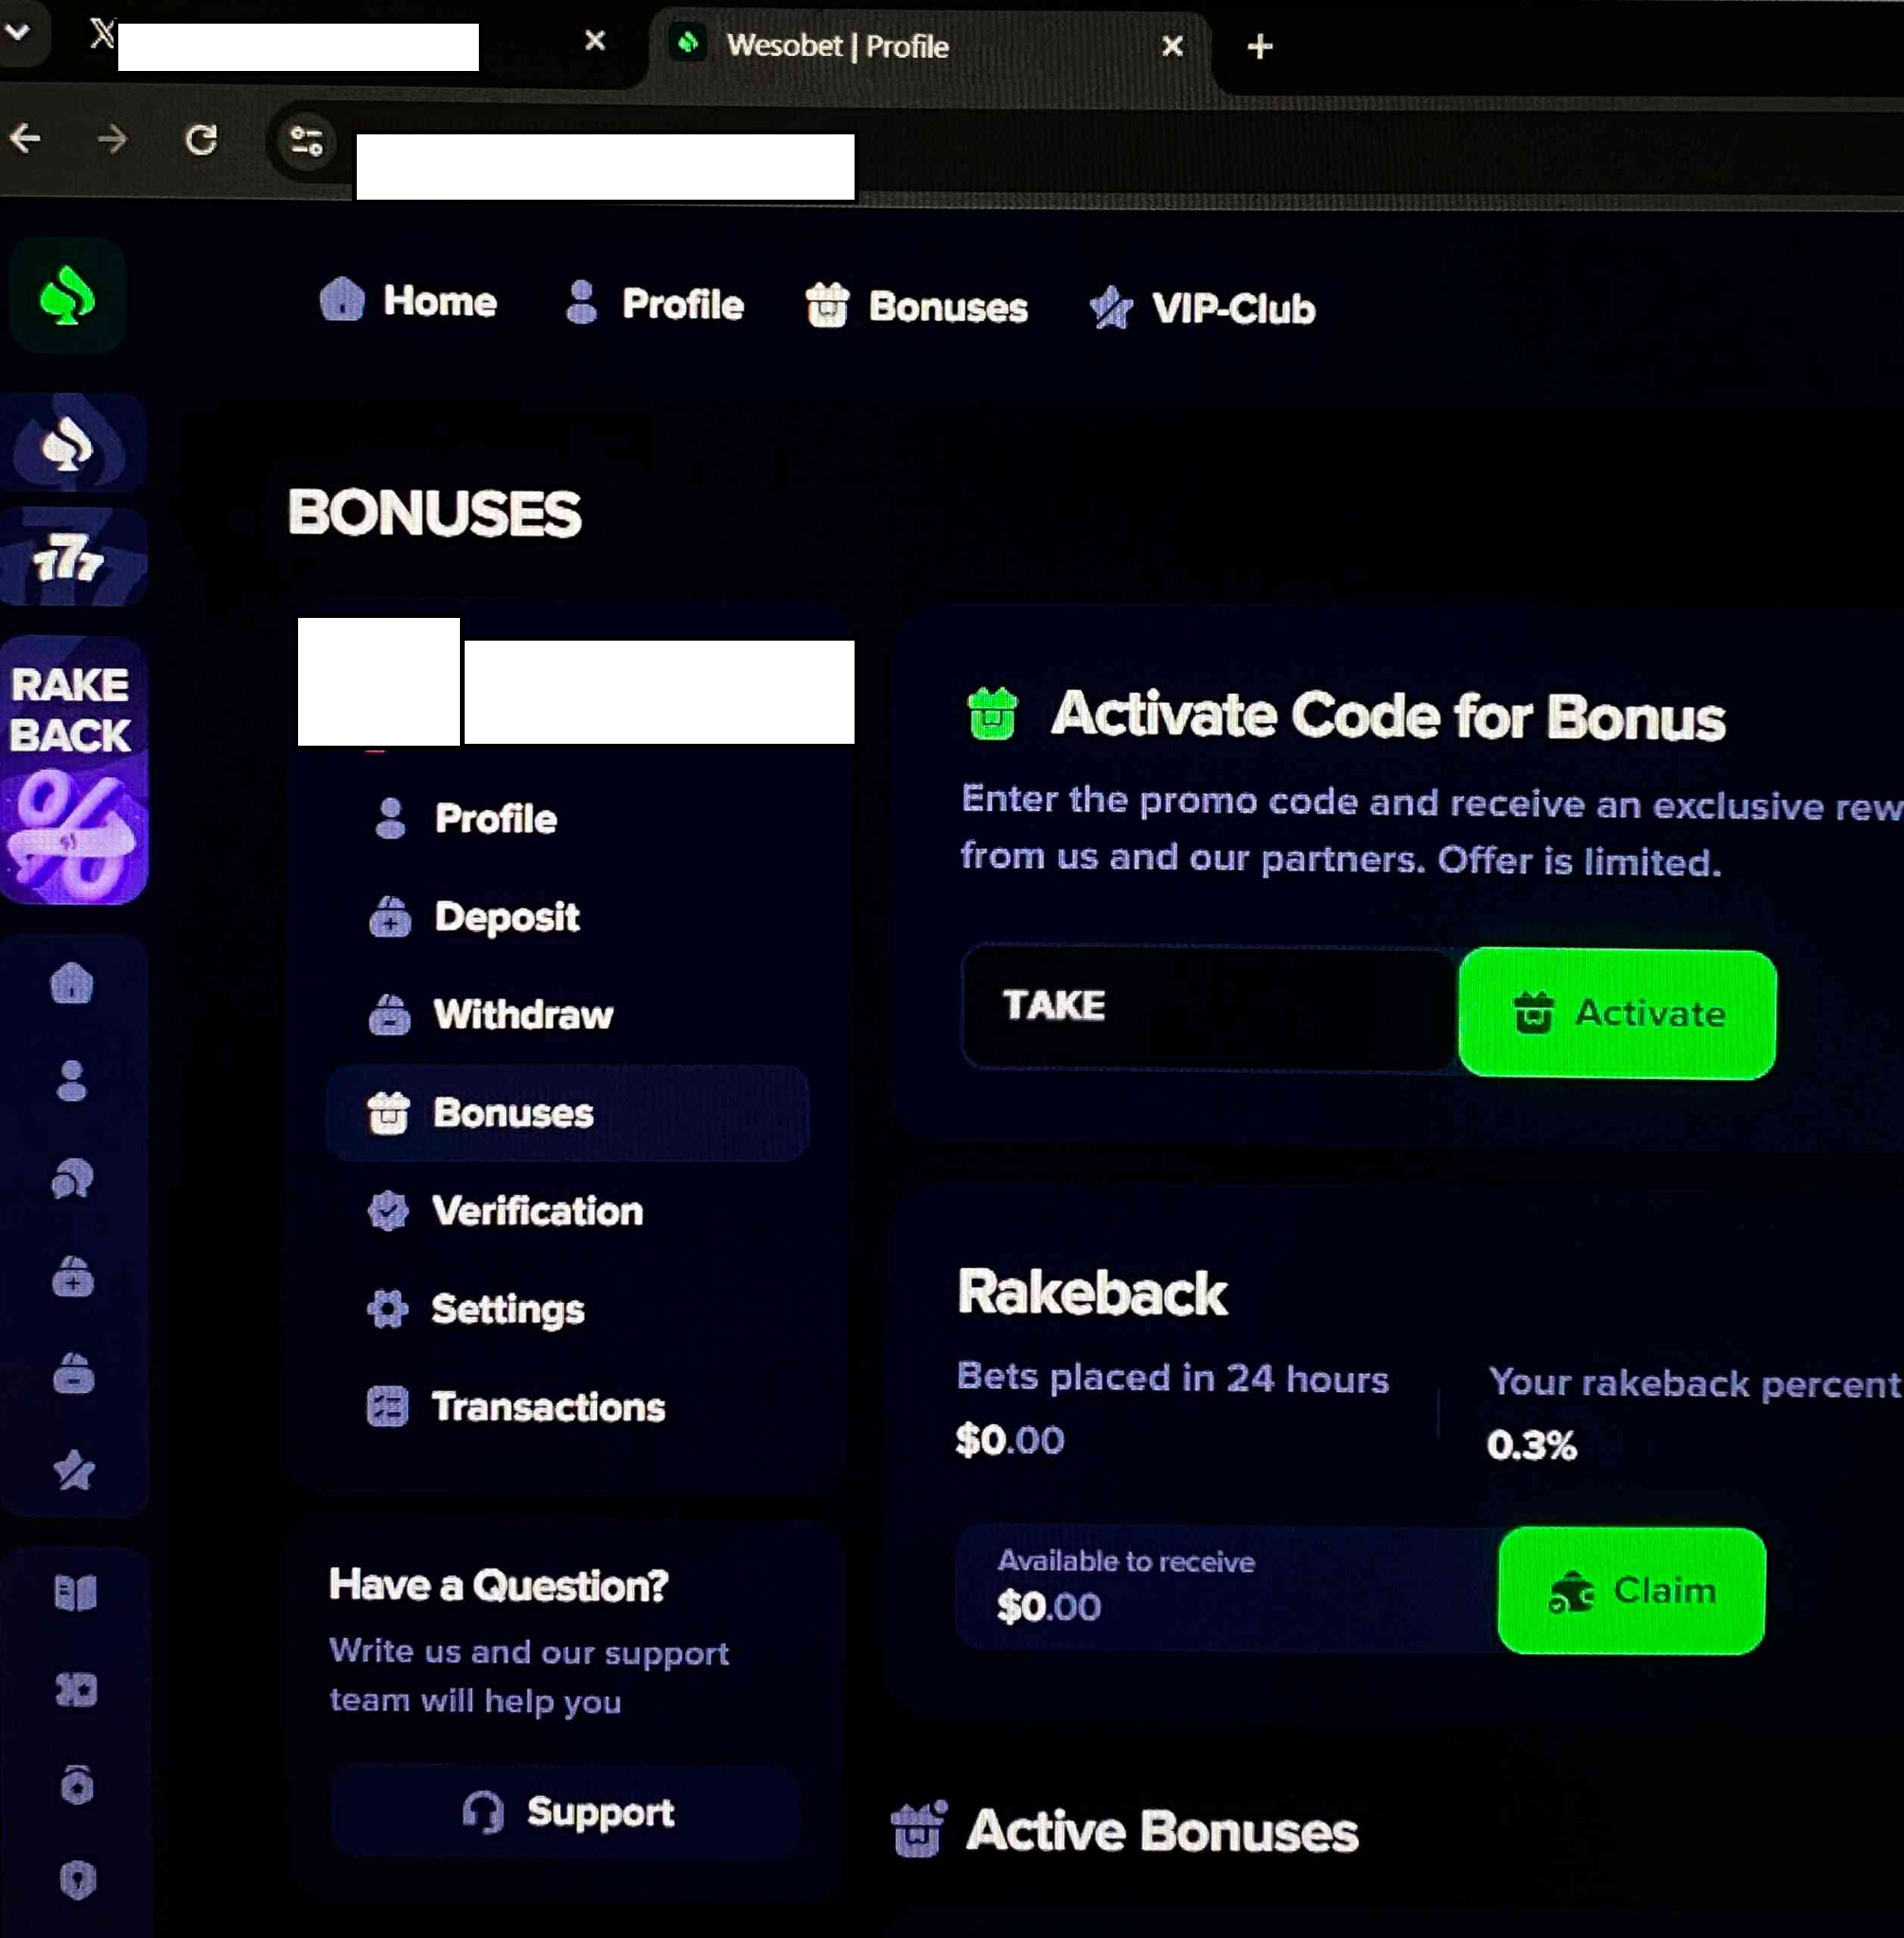Click the star icon in the left sidebar

(73, 1469)
